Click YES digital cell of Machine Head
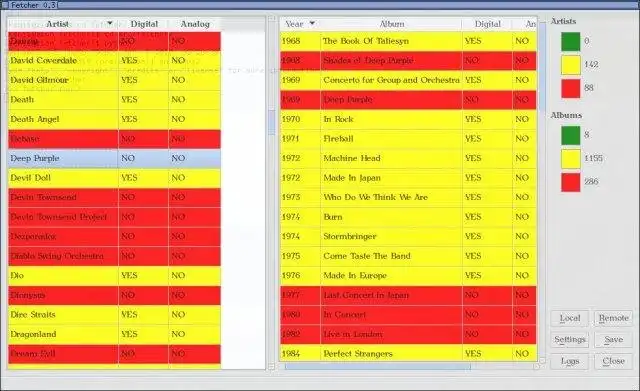This screenshot has width=640, height=391. [487, 158]
